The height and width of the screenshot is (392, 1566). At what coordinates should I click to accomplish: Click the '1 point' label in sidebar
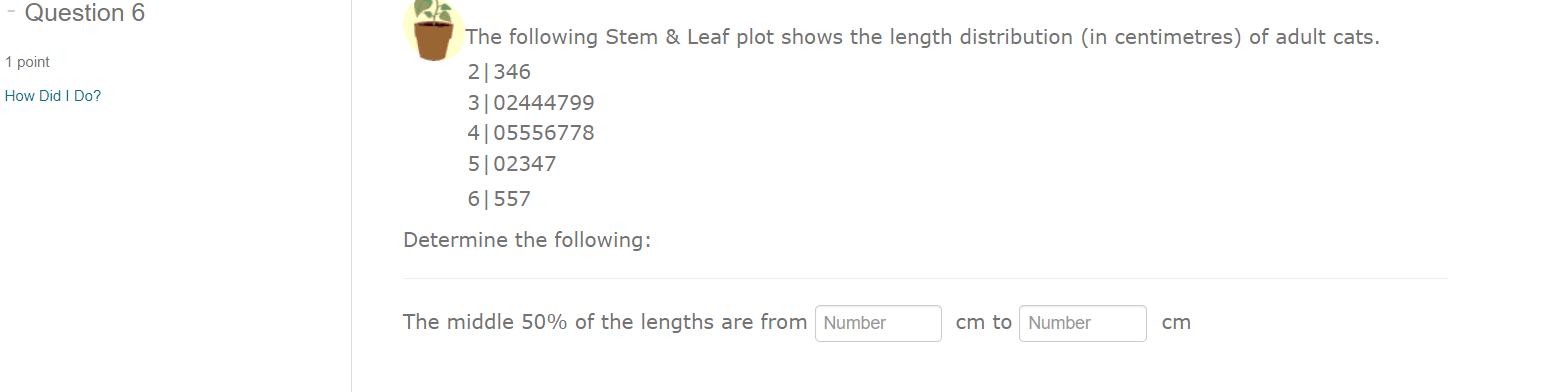tap(27, 62)
